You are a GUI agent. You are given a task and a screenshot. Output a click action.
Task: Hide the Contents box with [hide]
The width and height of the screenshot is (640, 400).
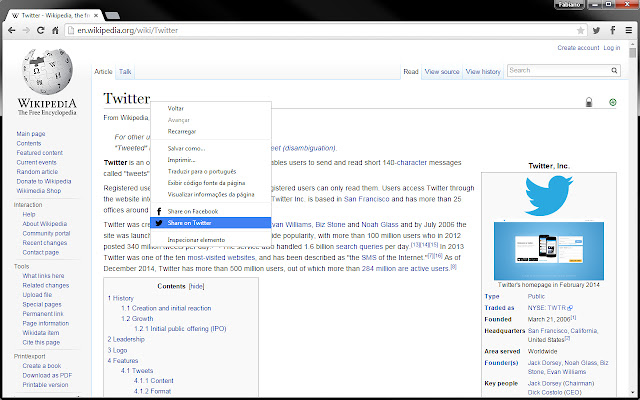[196, 286]
